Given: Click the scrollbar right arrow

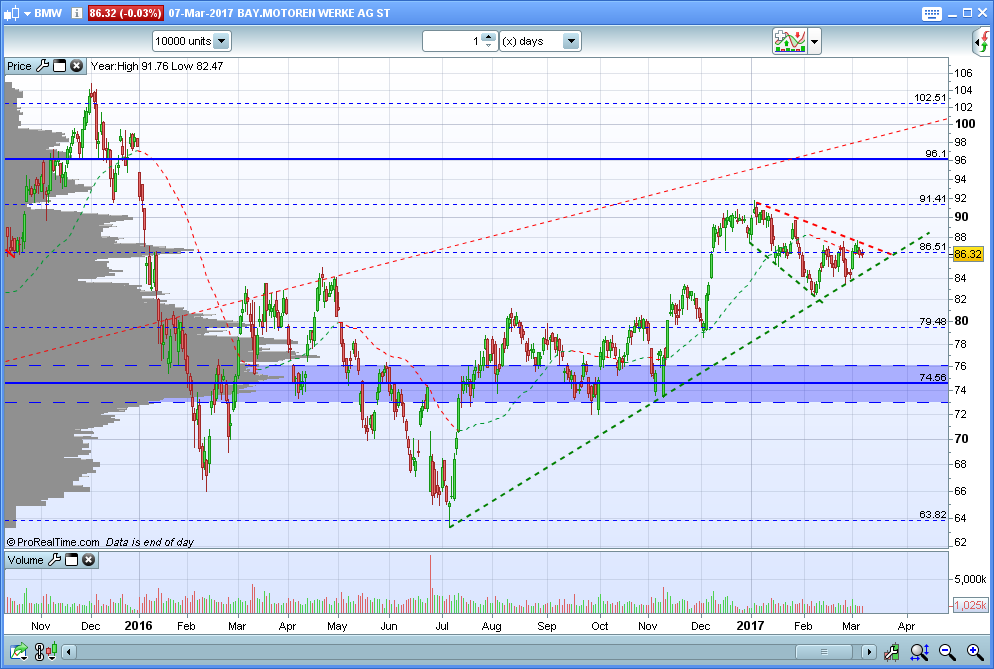Looking at the screenshot, I should [868, 652].
